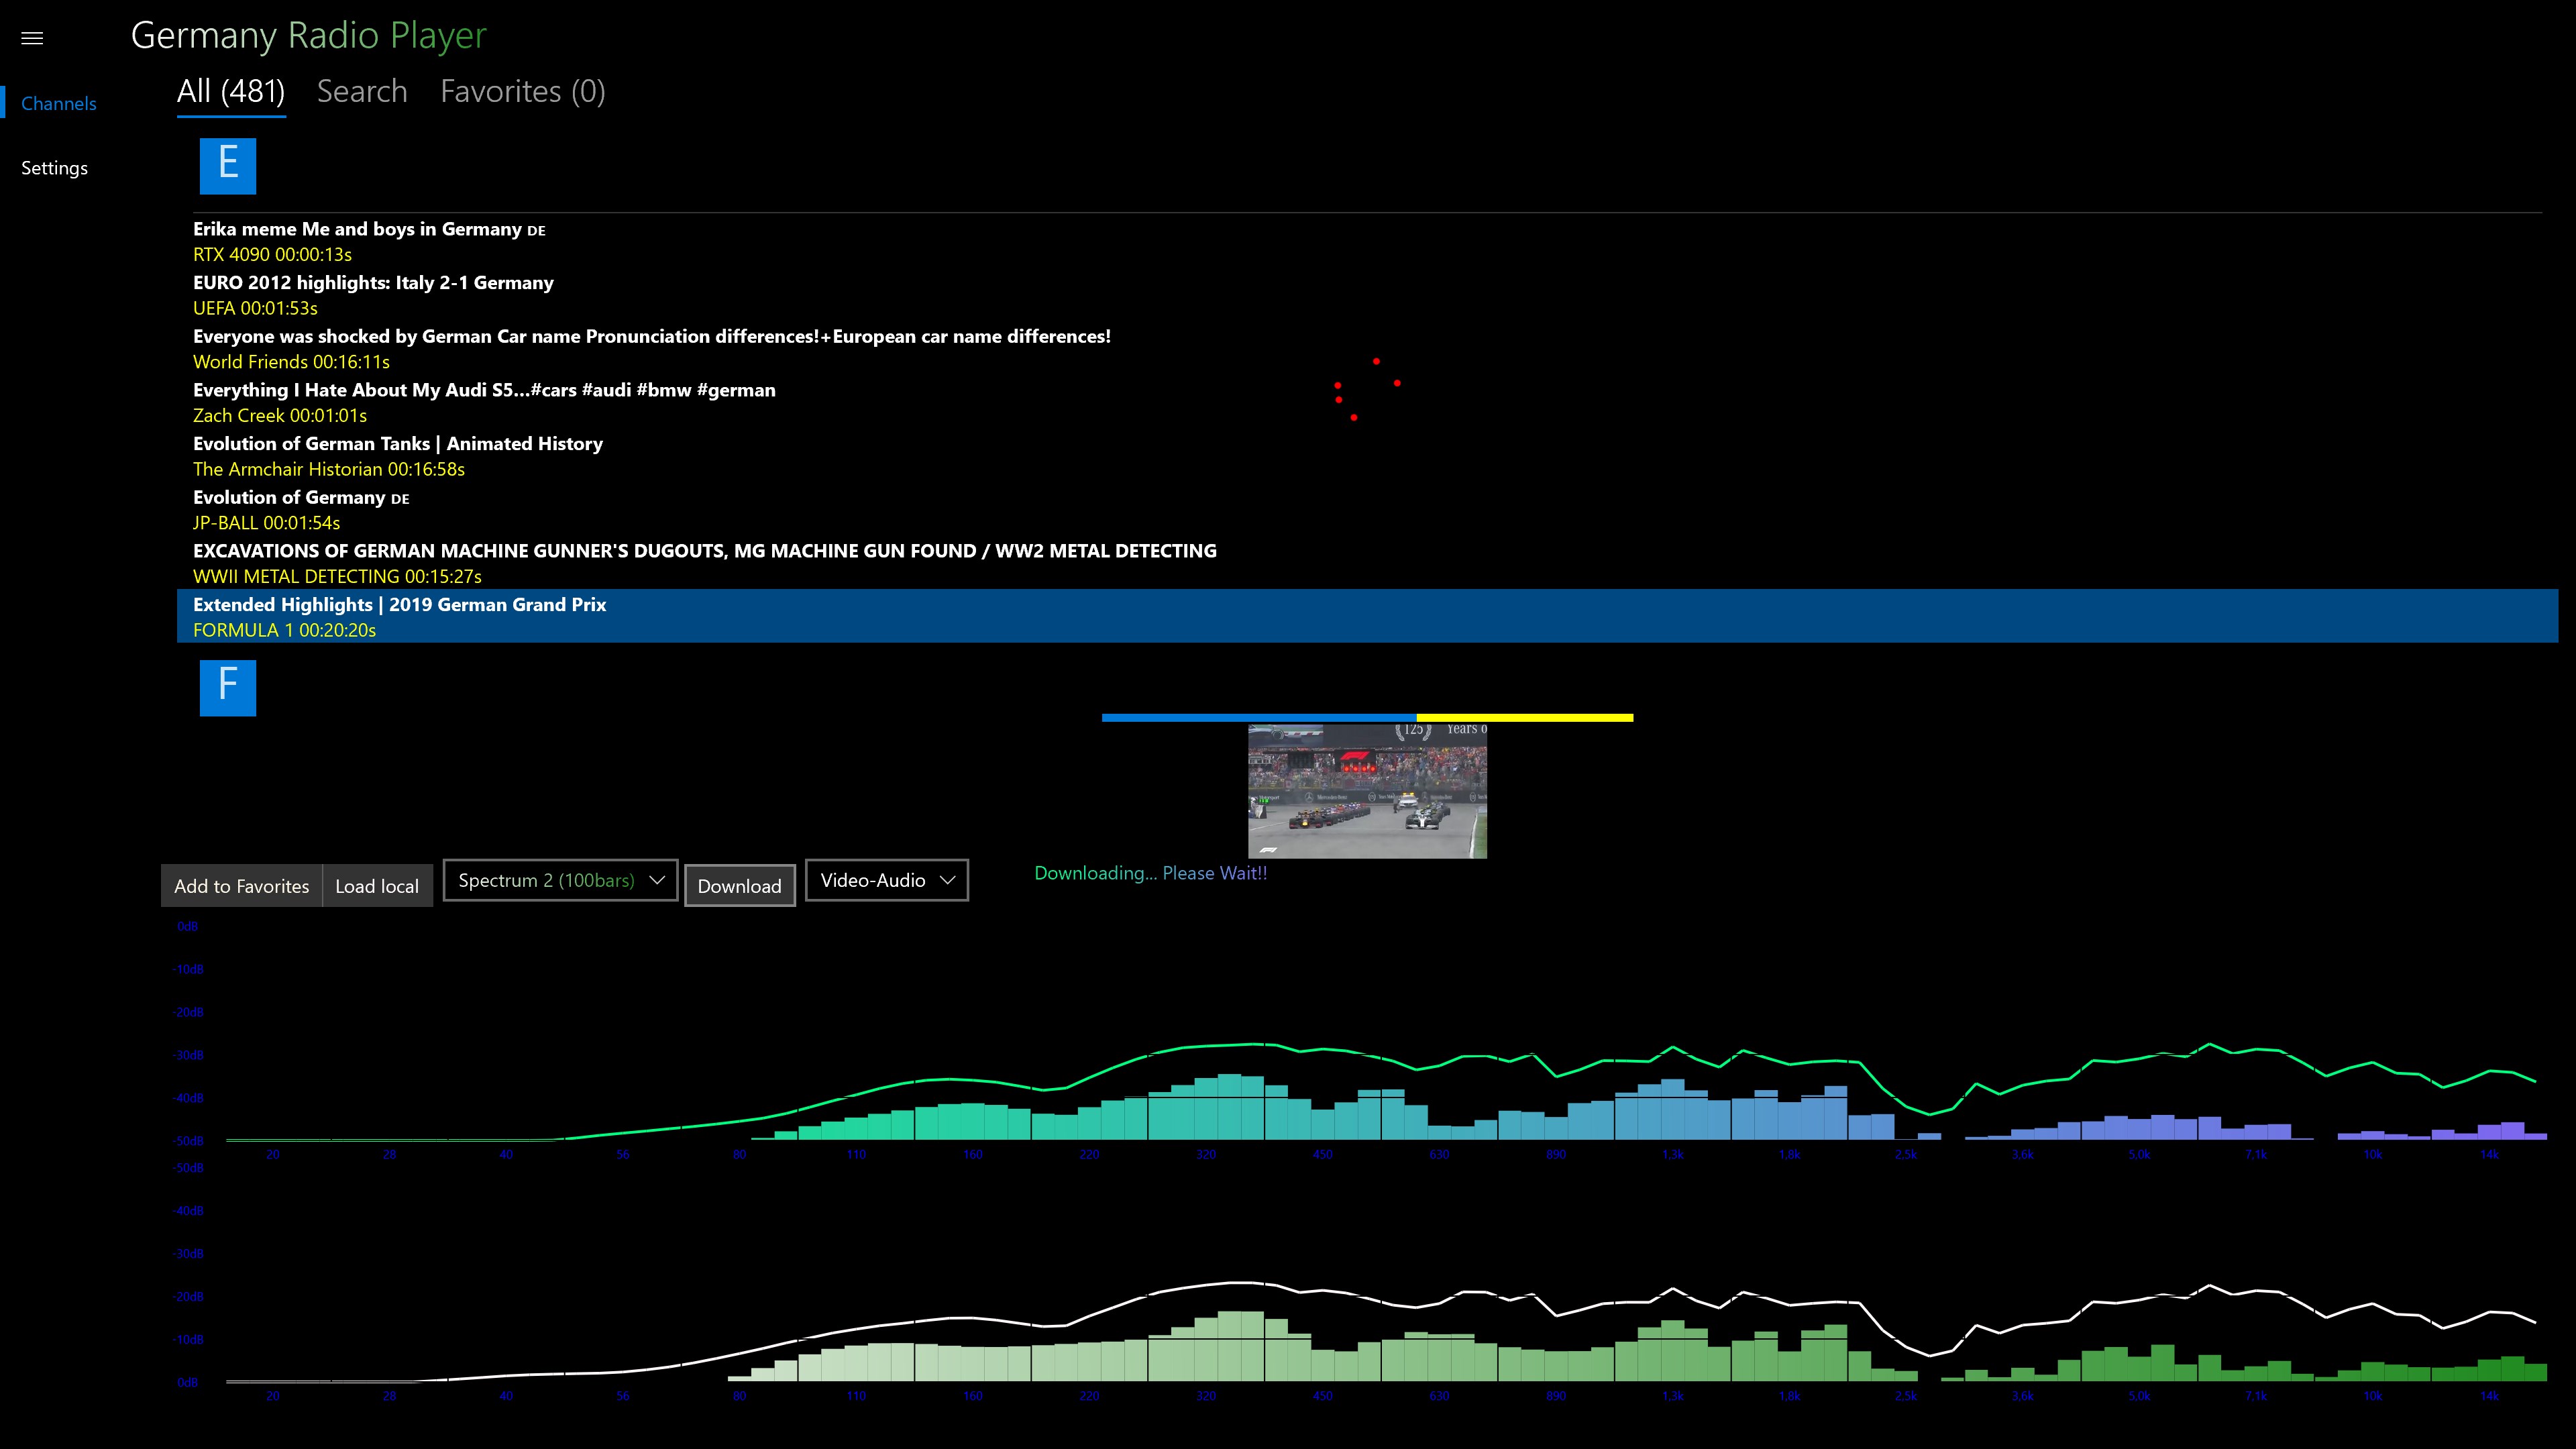Choose Everything I Hate About My Audi S5
Screen dimensions: 2576x1449
click(x=484, y=401)
